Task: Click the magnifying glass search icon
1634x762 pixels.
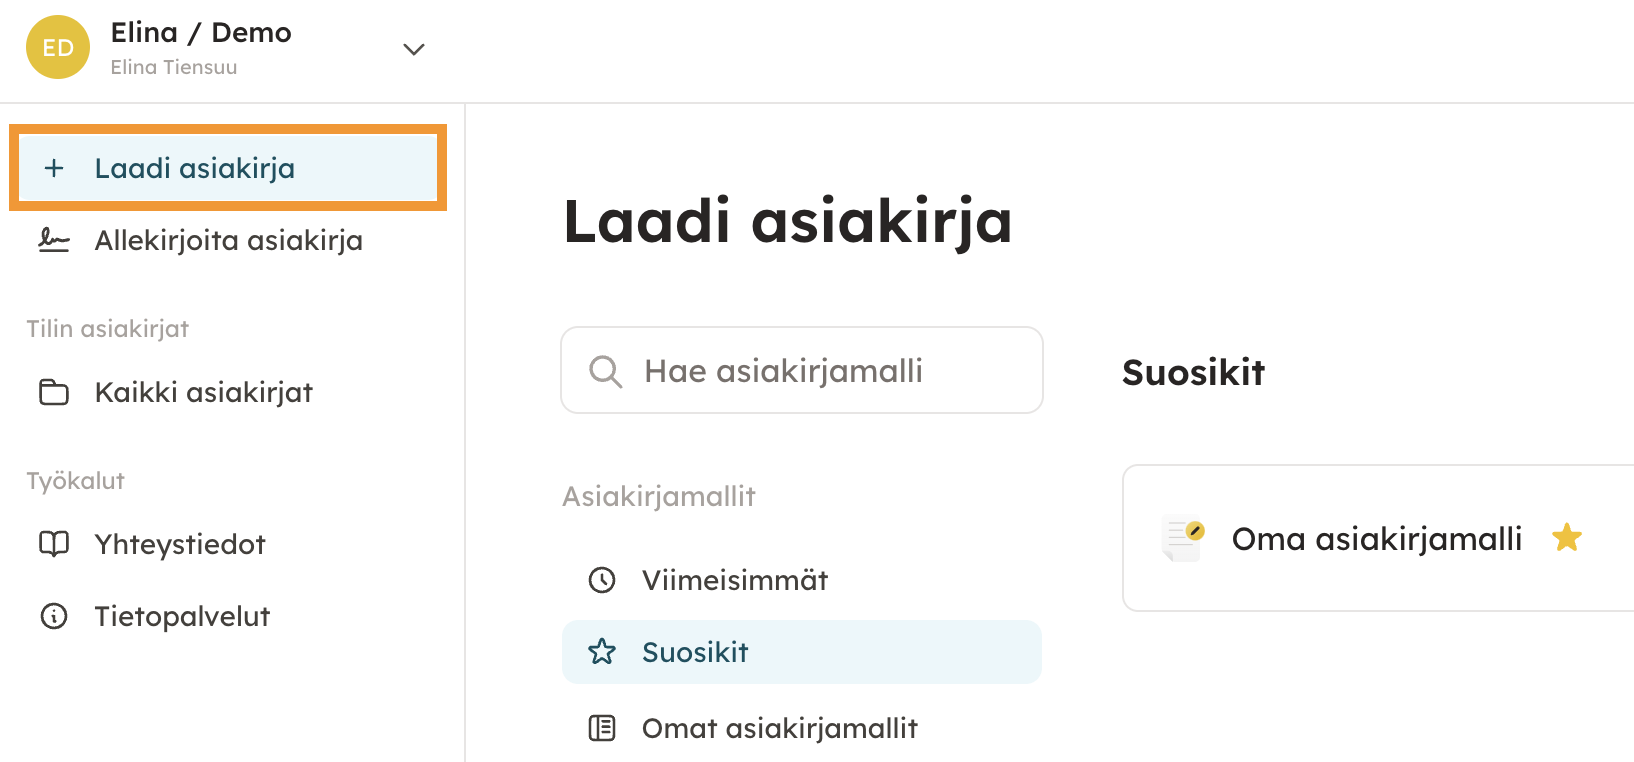Action: [605, 371]
